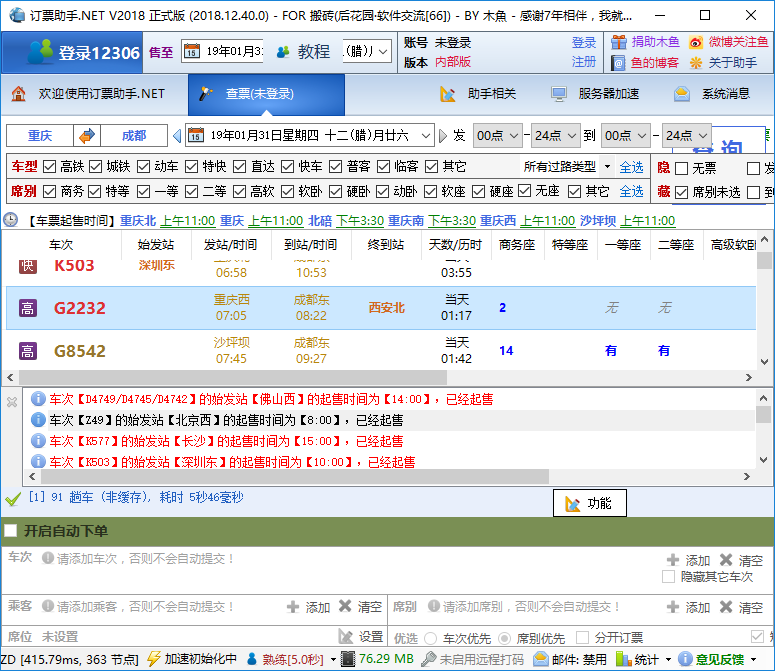Go to next day arrow

pyautogui.click(x=443, y=135)
